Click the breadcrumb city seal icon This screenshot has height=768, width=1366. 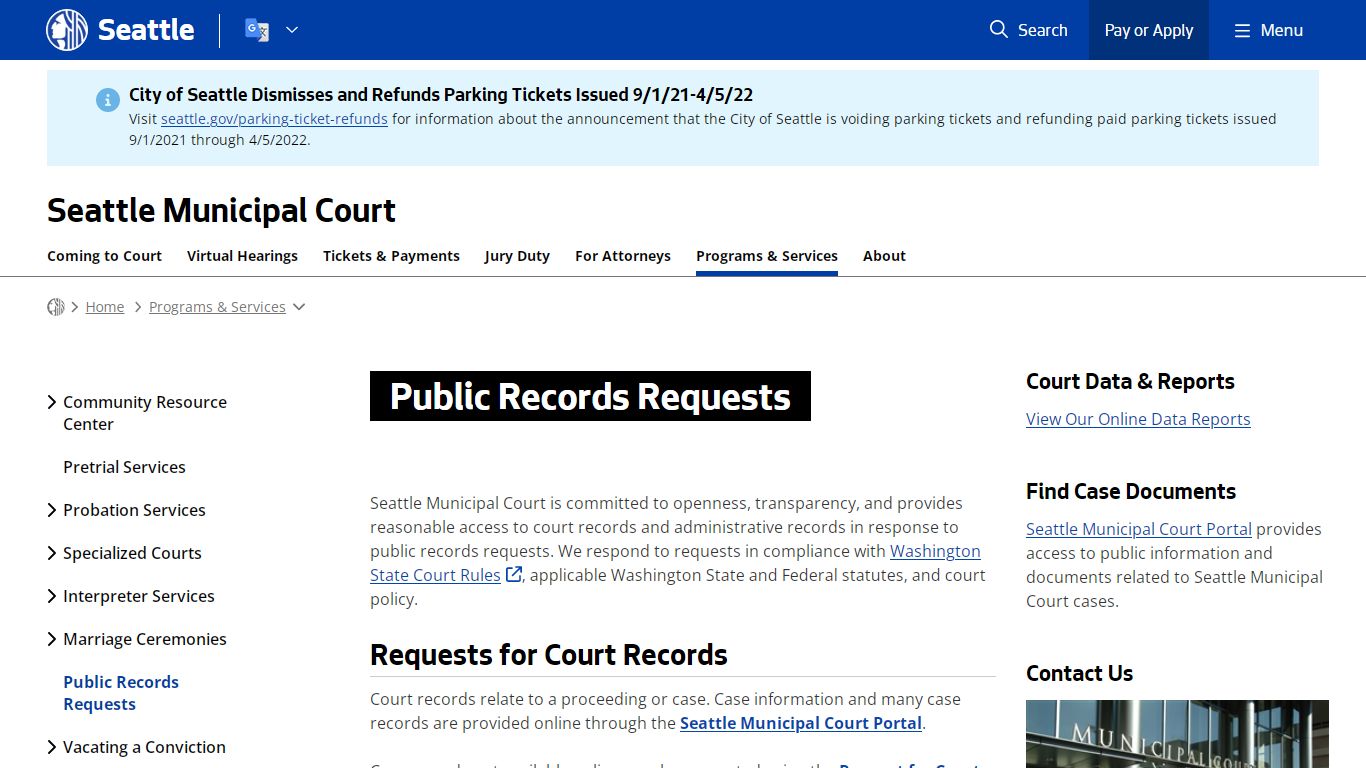click(x=56, y=307)
